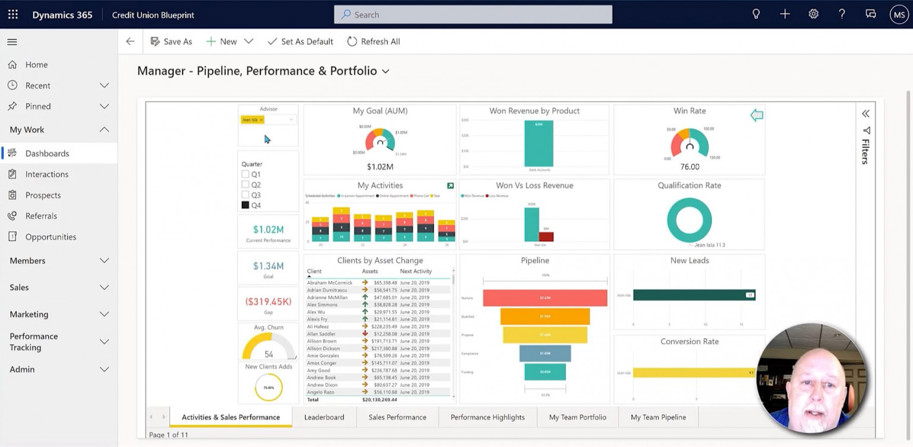Click the Interactions clipboard icon
Screen dimensions: 913x447
pos(12,174)
